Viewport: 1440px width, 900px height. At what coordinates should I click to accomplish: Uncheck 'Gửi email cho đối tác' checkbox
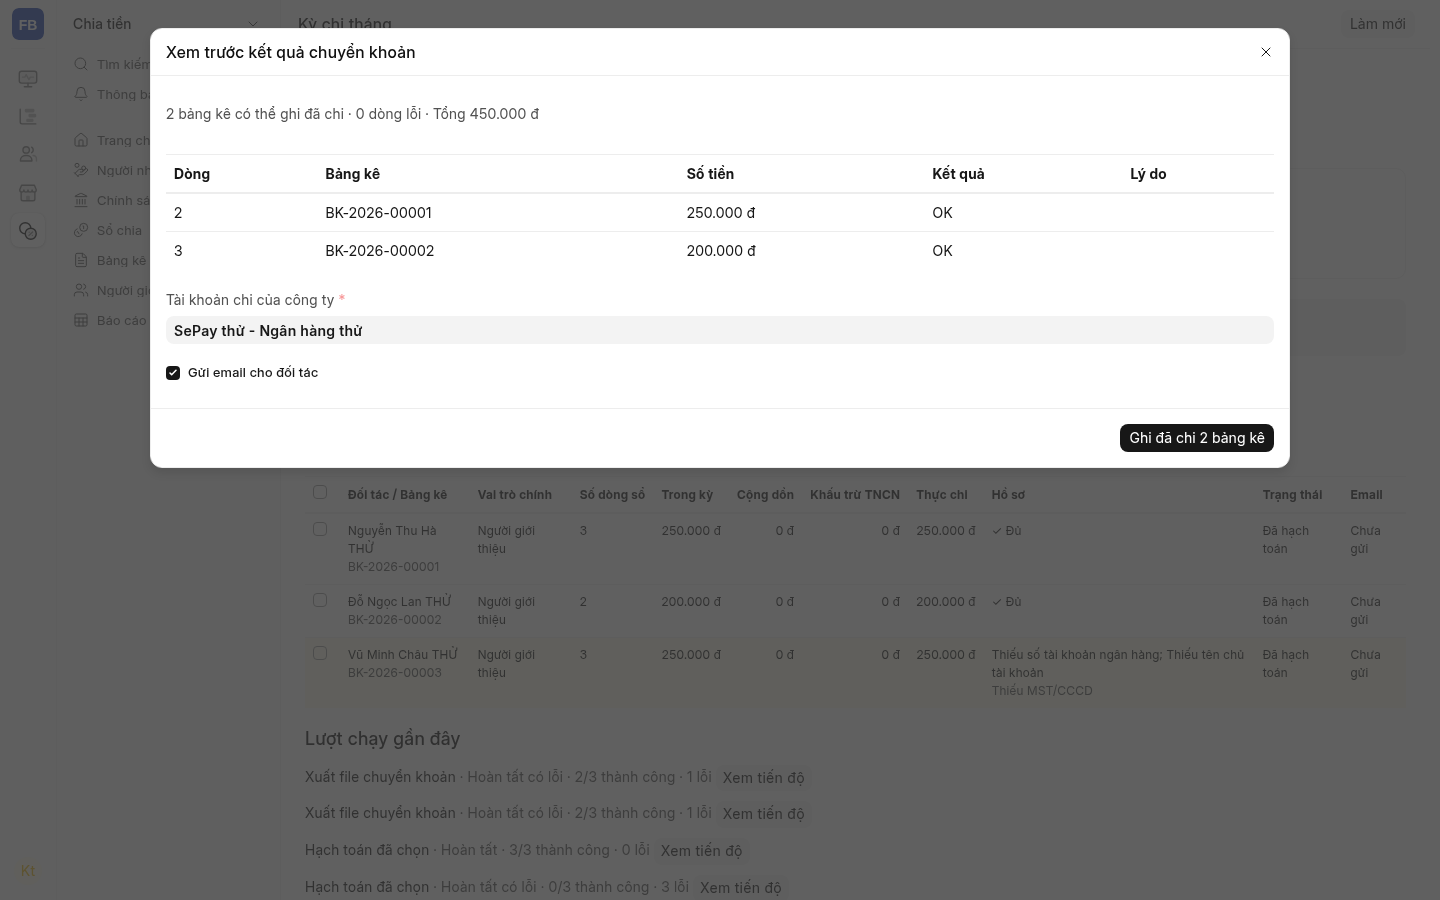[x=173, y=373]
